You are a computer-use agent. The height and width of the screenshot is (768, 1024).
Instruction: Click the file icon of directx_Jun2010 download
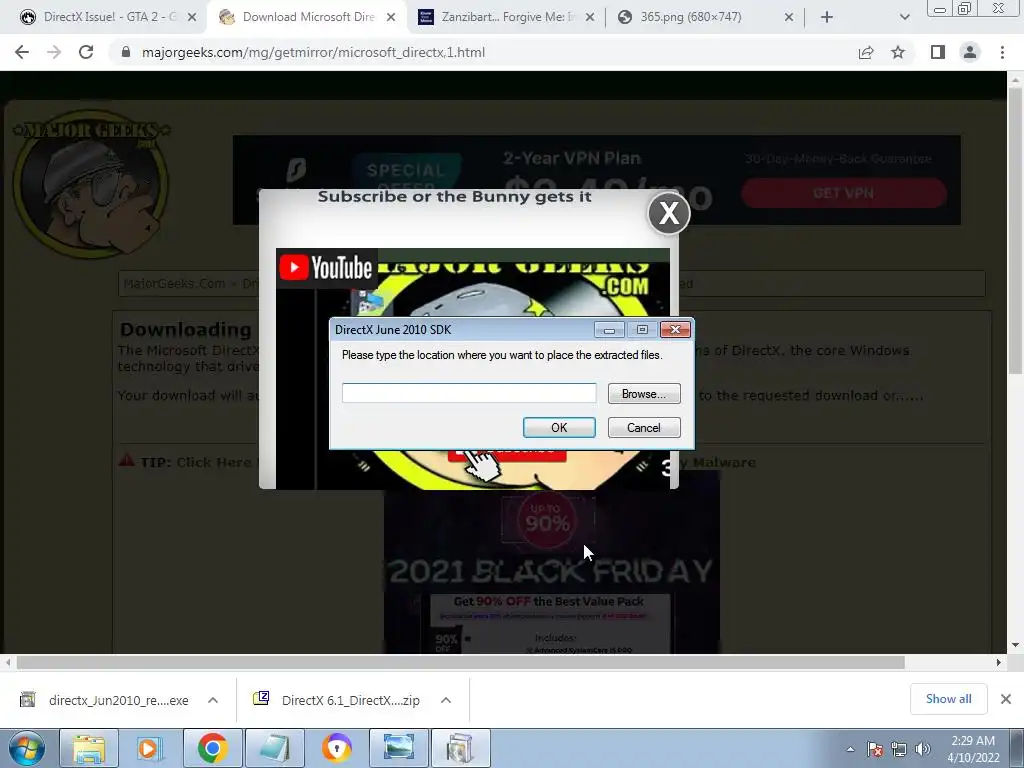tap(27, 699)
